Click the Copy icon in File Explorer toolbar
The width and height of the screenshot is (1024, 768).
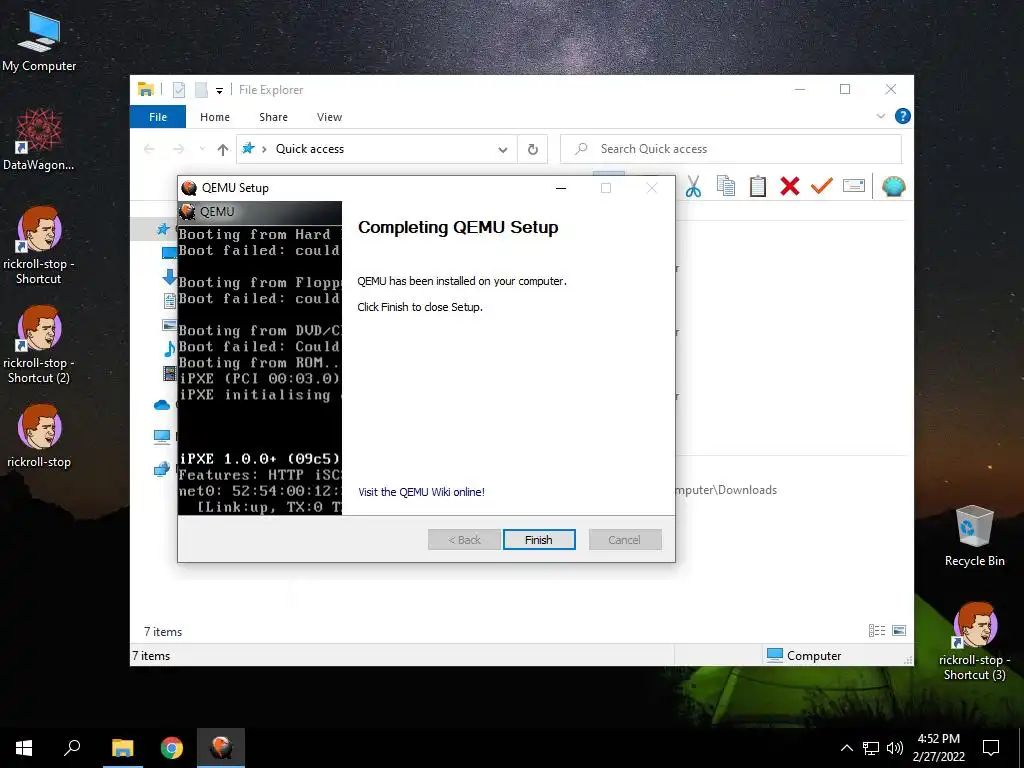[x=726, y=186]
